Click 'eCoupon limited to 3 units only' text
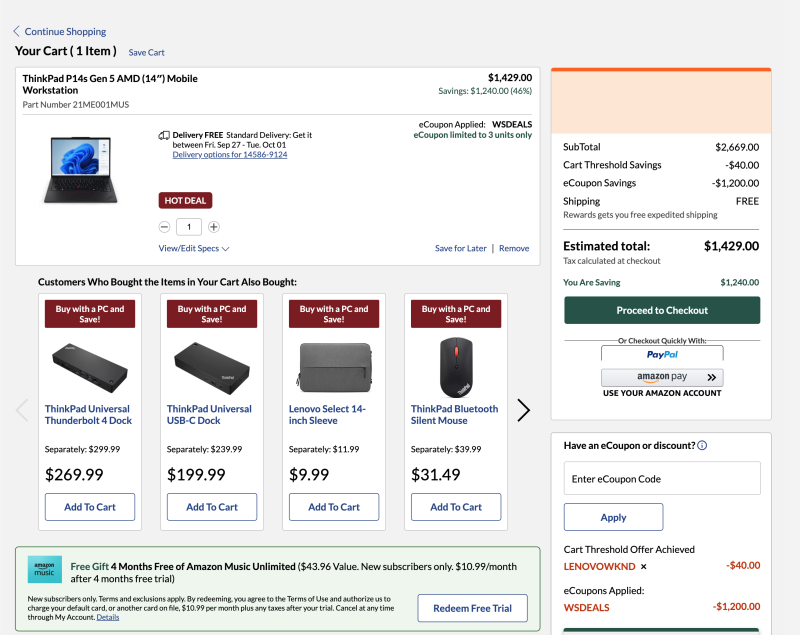 tap(472, 135)
